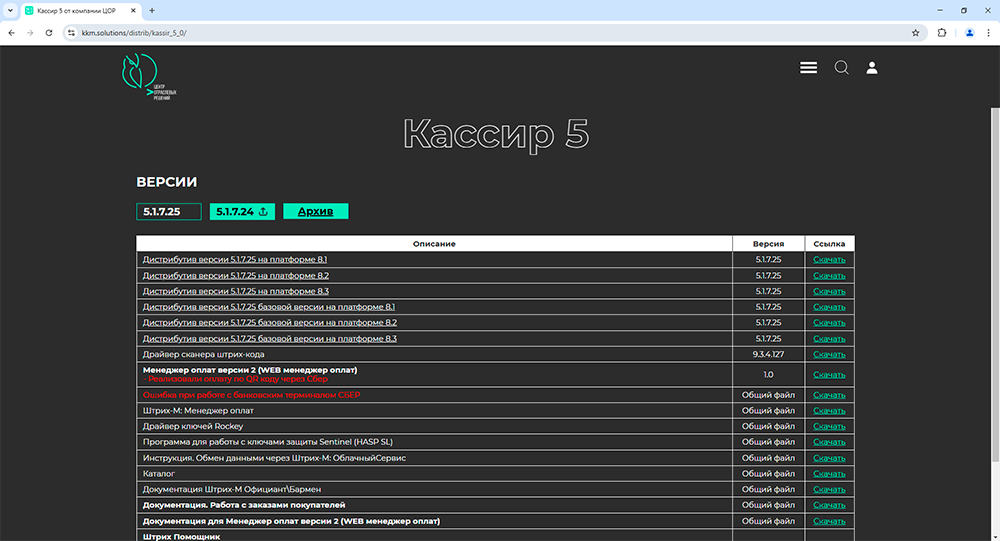
Task: Open Chrome three-dot menu
Action: pos(988,32)
